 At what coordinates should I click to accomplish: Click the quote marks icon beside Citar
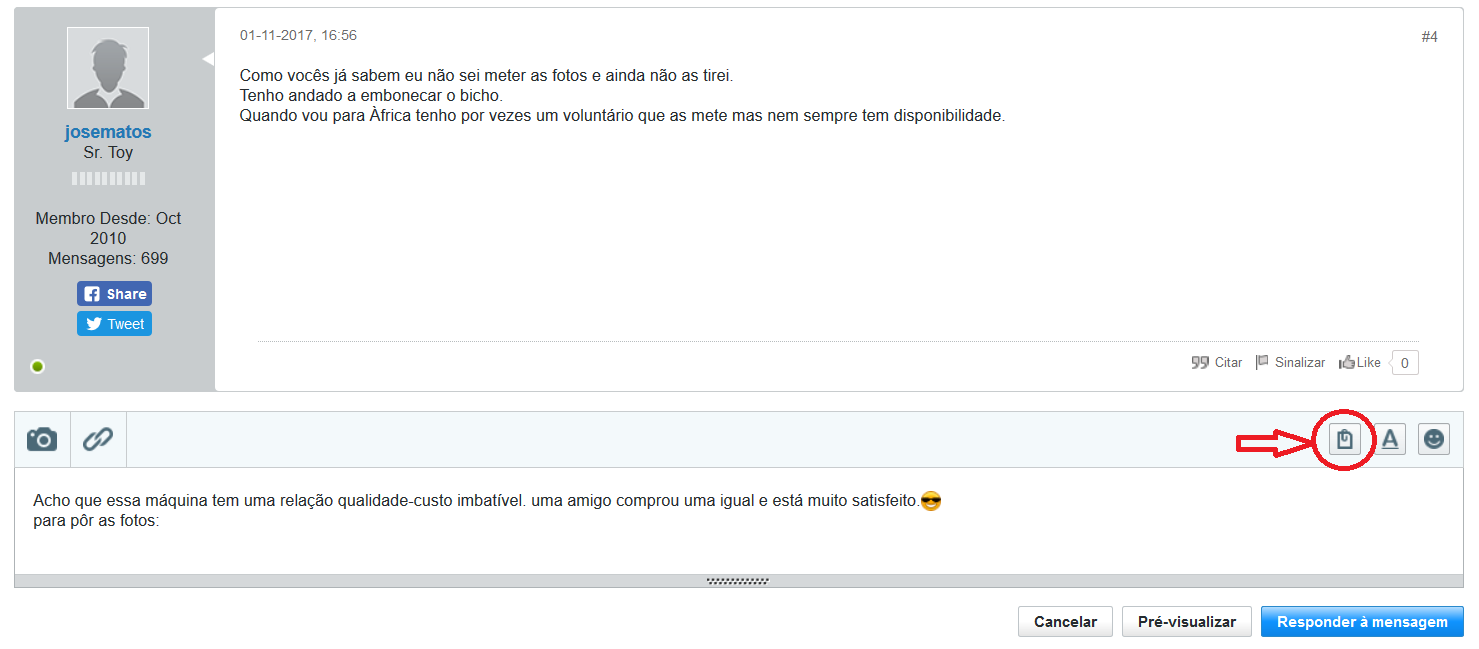click(x=1200, y=363)
